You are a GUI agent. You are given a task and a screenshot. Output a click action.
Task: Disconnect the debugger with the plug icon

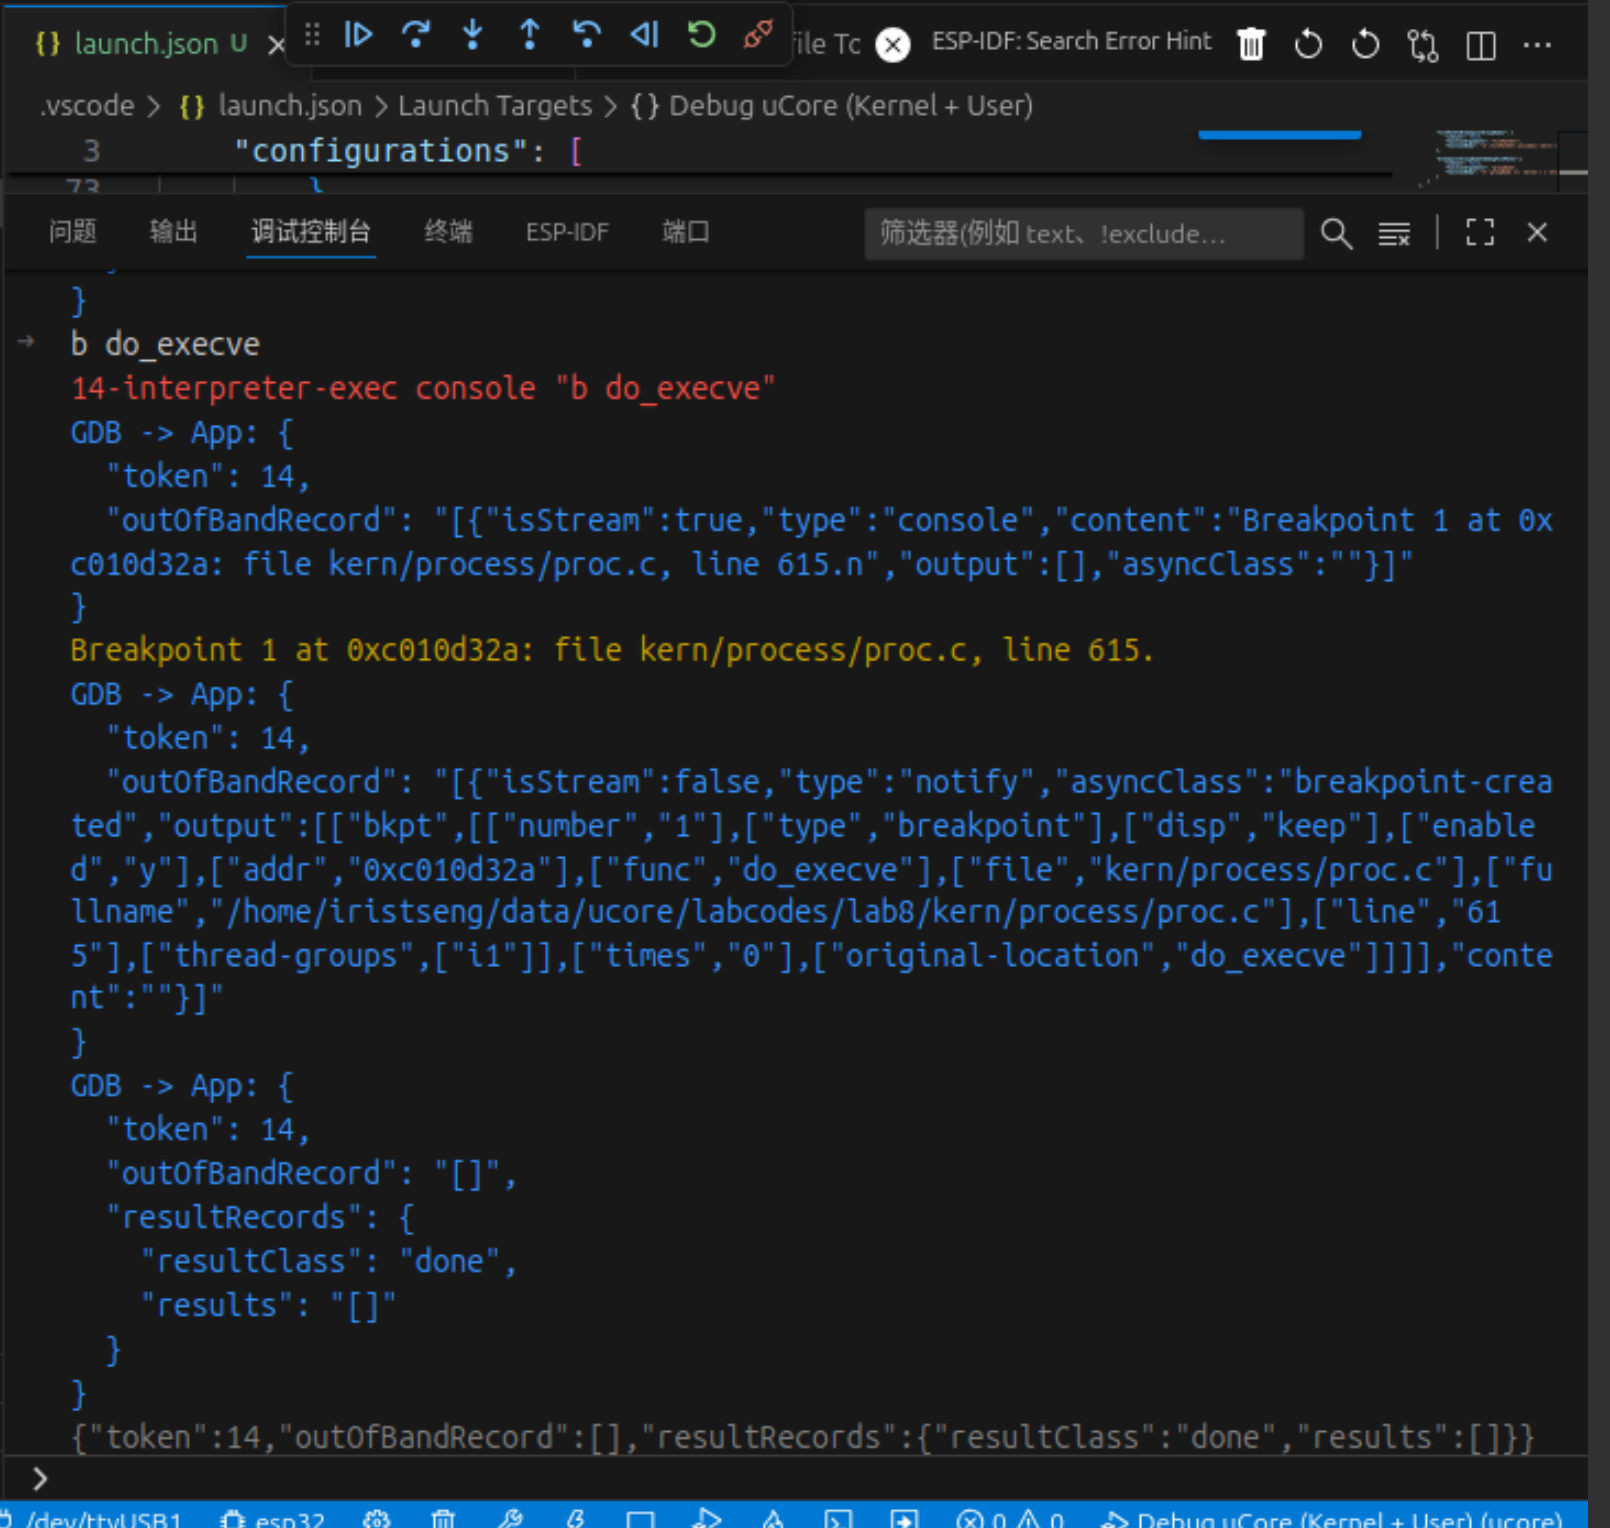758,36
